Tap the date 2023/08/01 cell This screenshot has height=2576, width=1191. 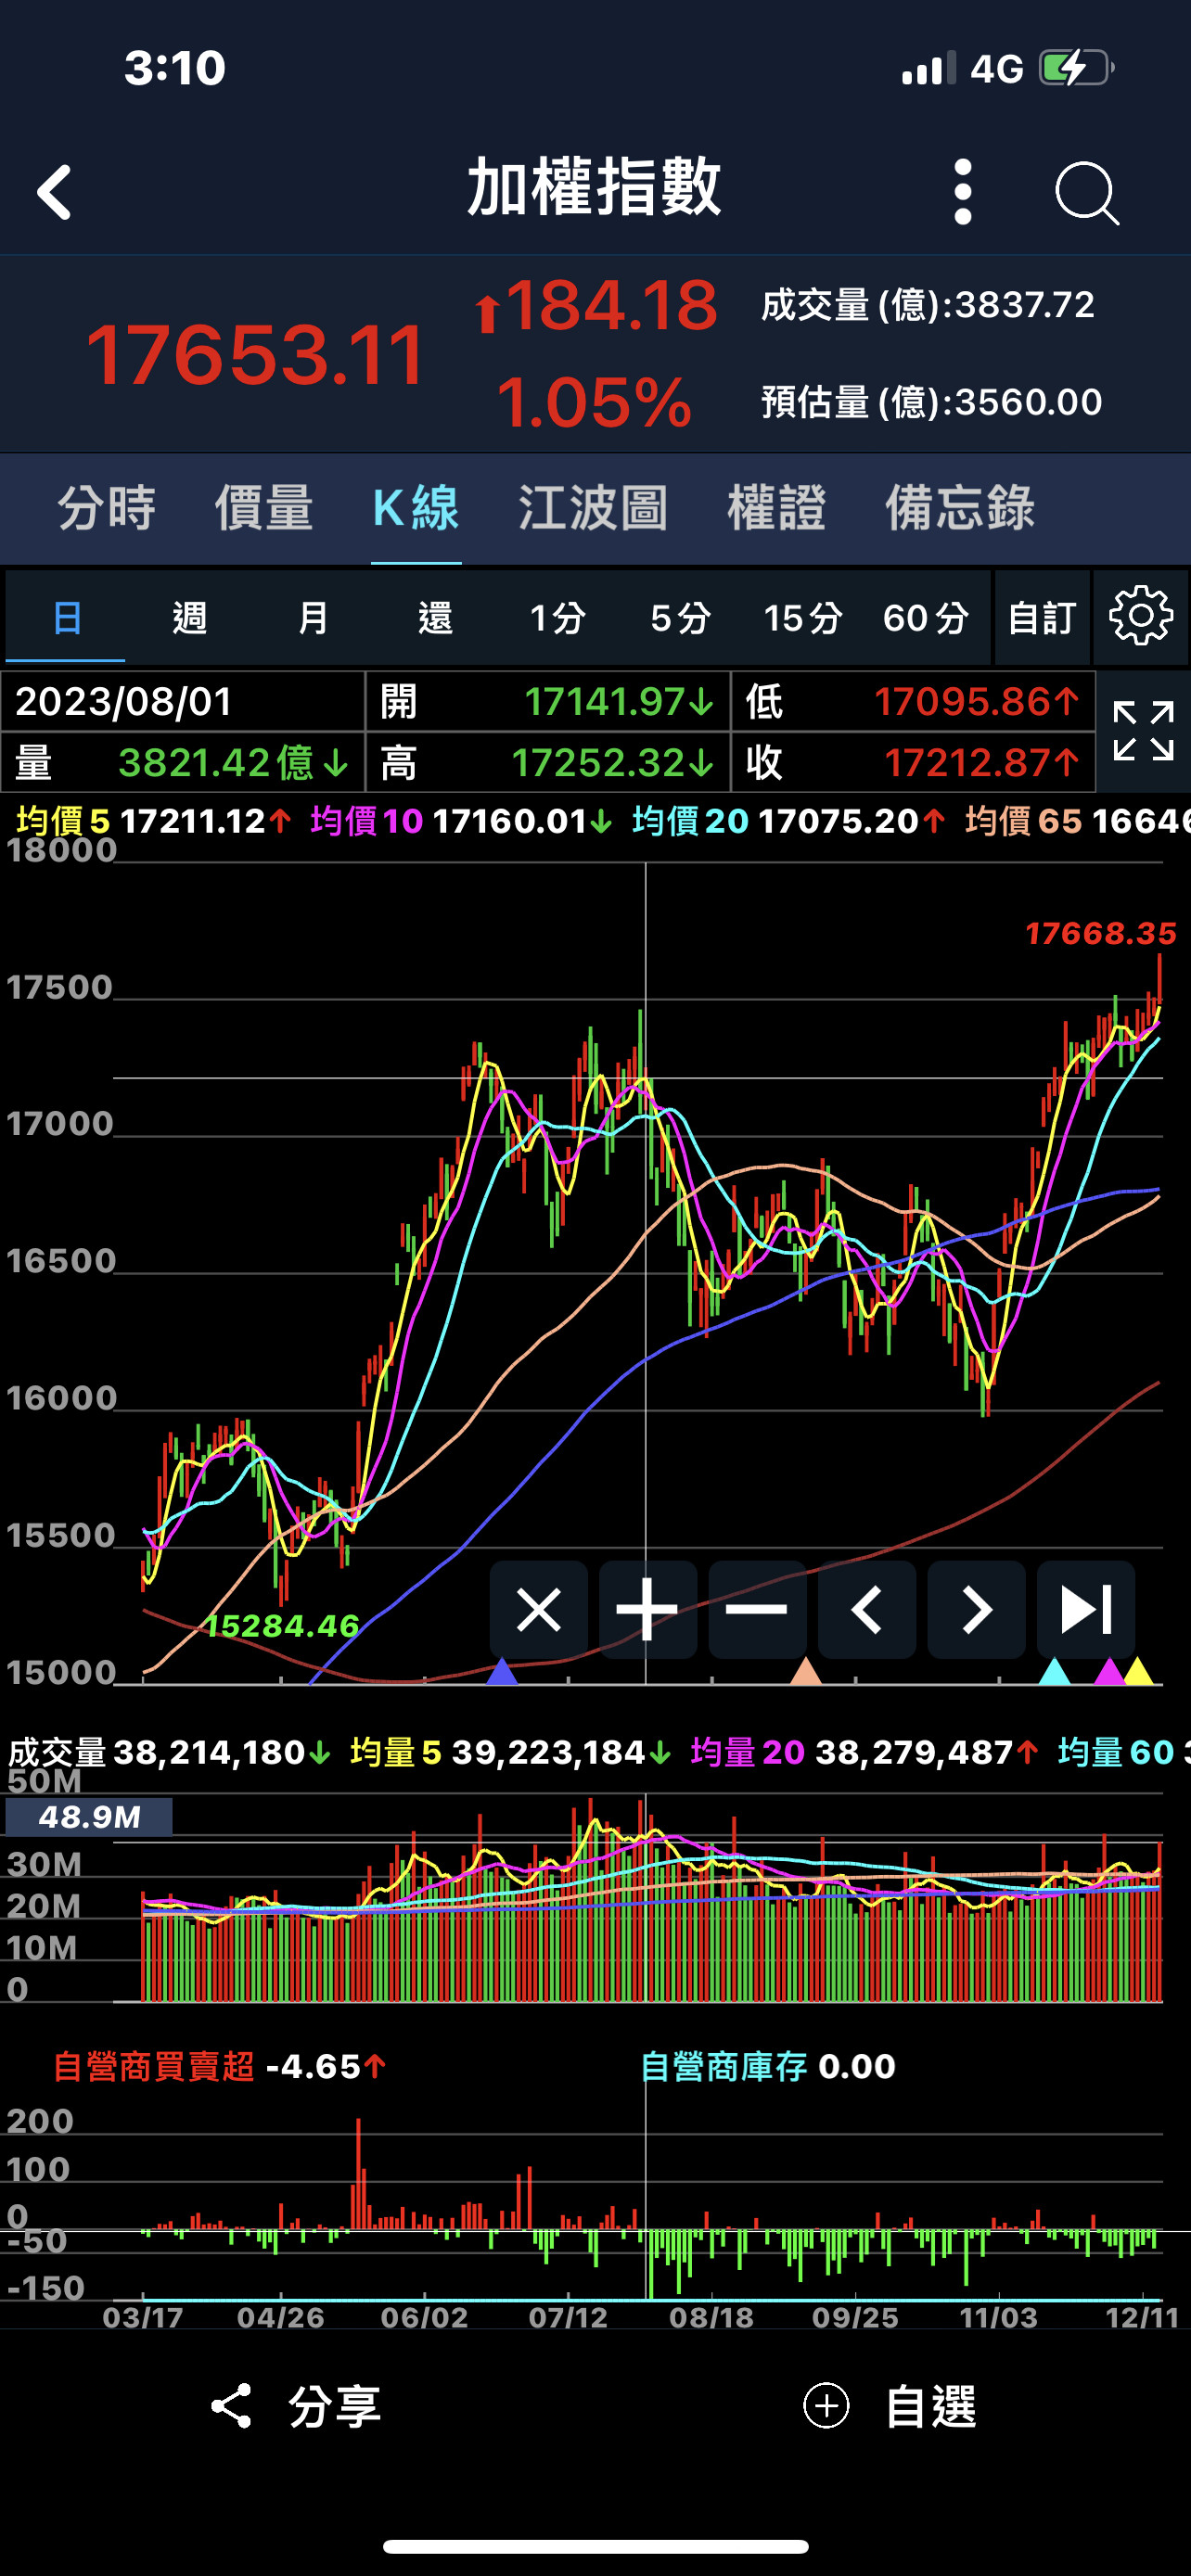(183, 701)
